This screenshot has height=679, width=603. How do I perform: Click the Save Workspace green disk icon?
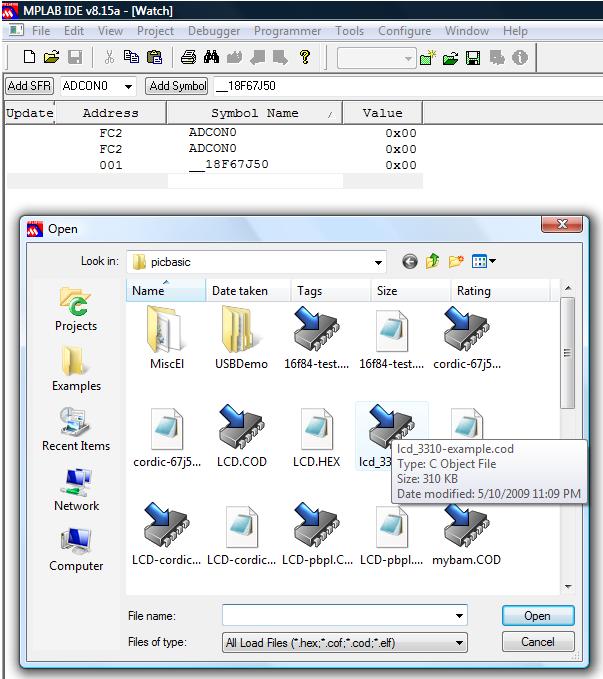point(473,58)
